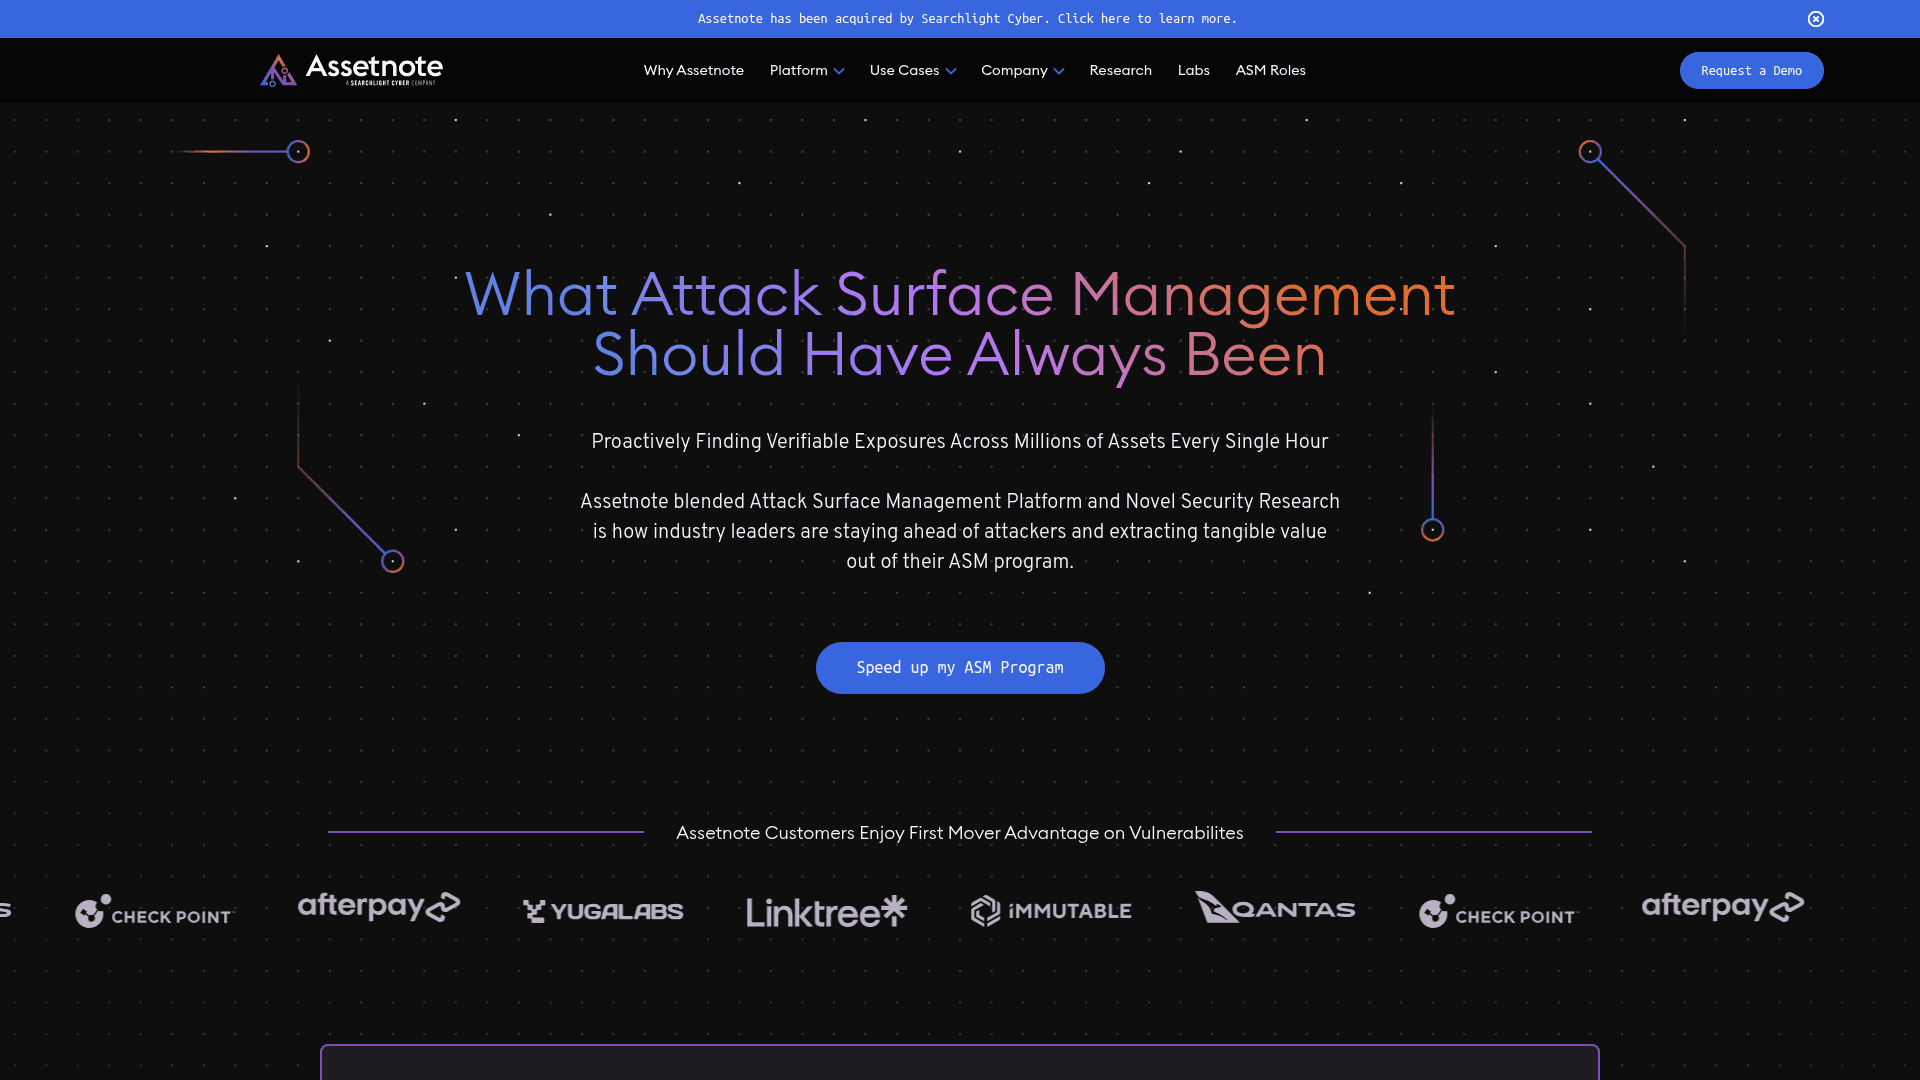Screen dimensions: 1920x1080
Task: Expand the Platform dropdown menu
Action: pyautogui.click(x=807, y=70)
